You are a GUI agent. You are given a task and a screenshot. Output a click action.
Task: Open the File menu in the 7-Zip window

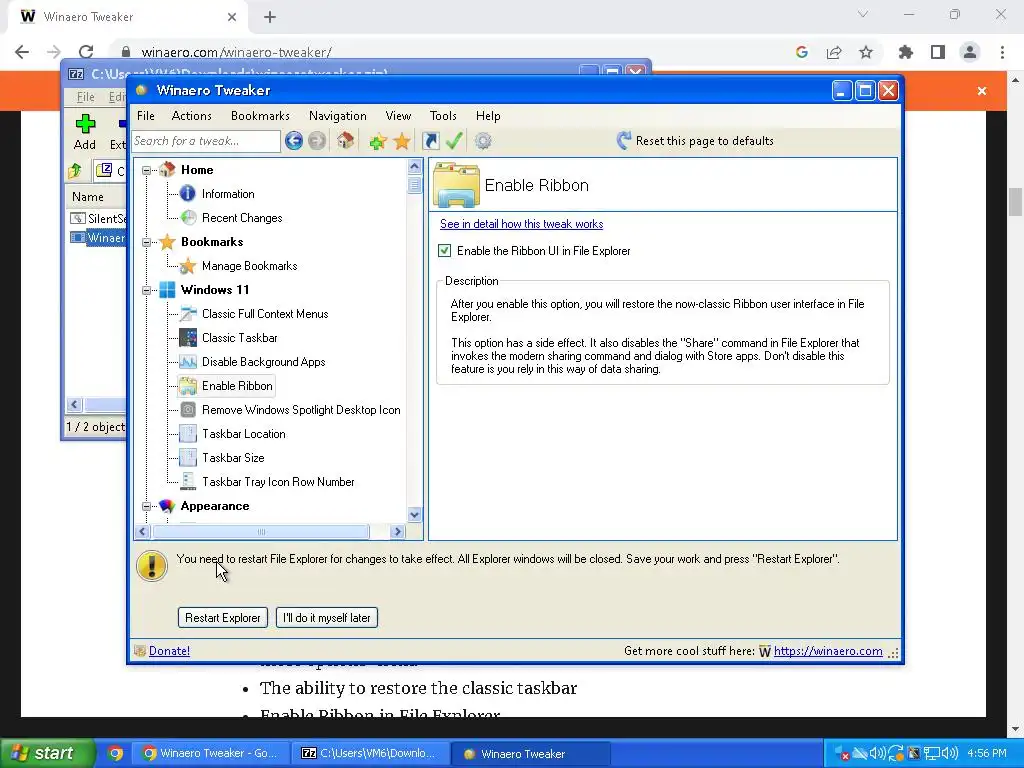[86, 97]
